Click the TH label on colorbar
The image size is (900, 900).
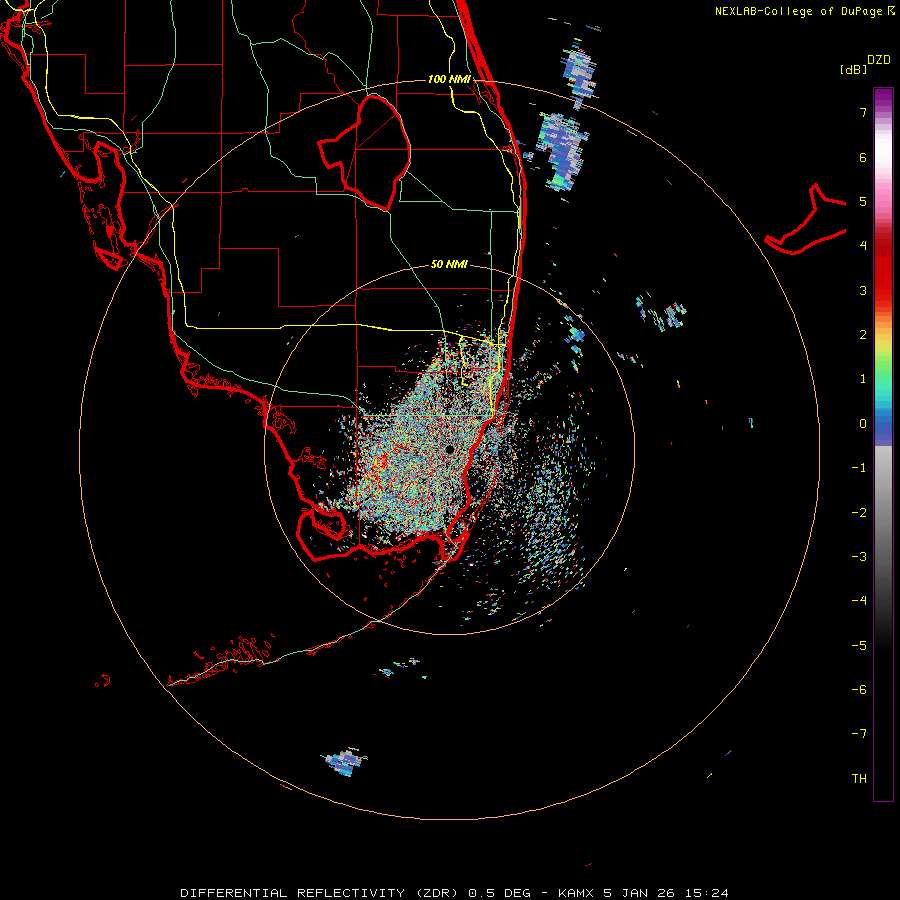pos(859,778)
